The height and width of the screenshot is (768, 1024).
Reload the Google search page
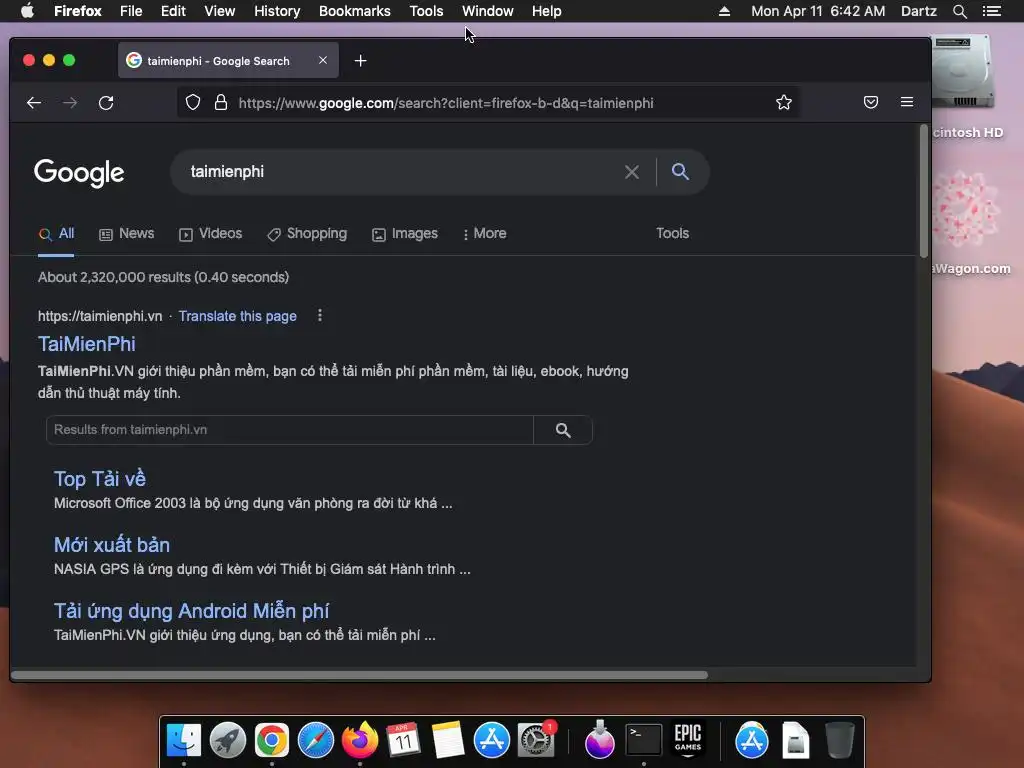pos(106,103)
